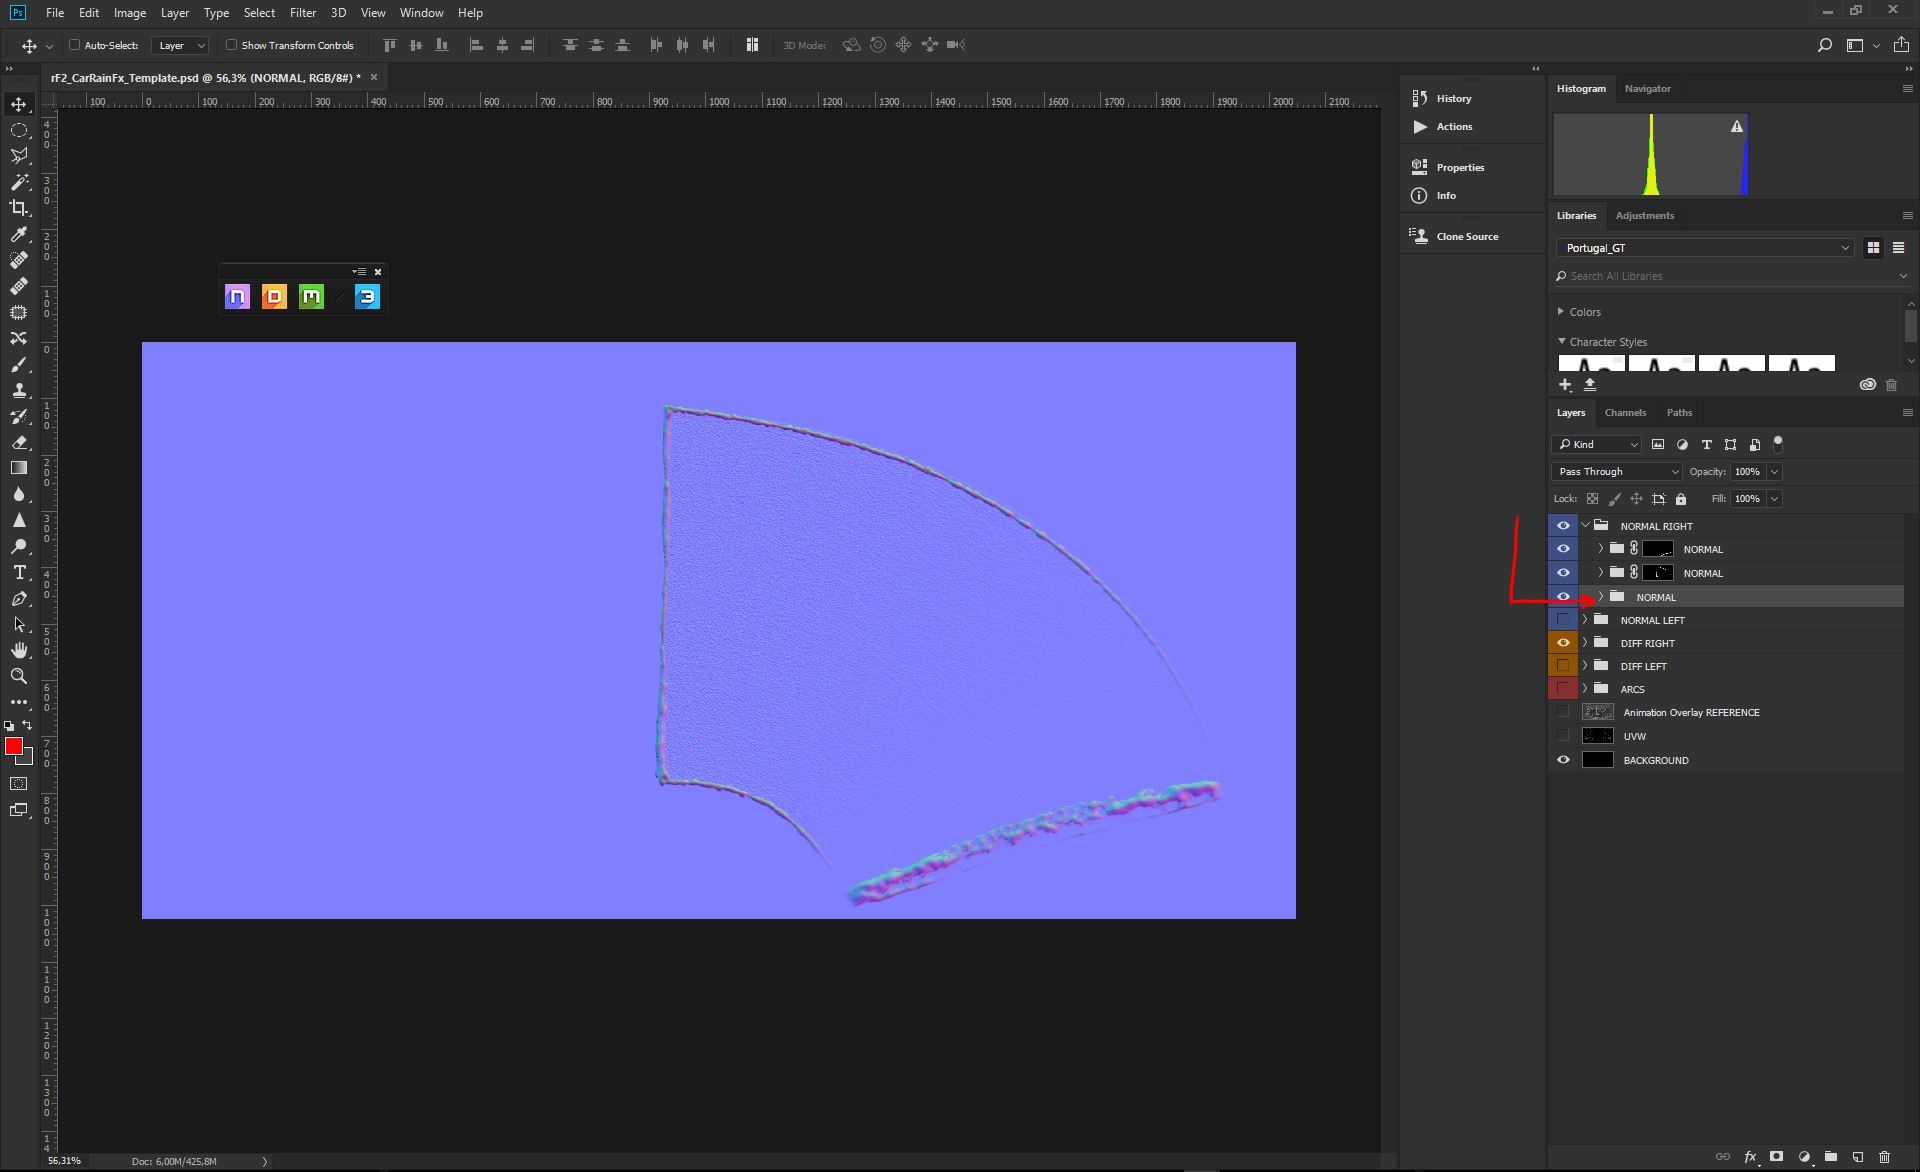
Task: Open the Kind filter dropdown
Action: [x=1597, y=445]
